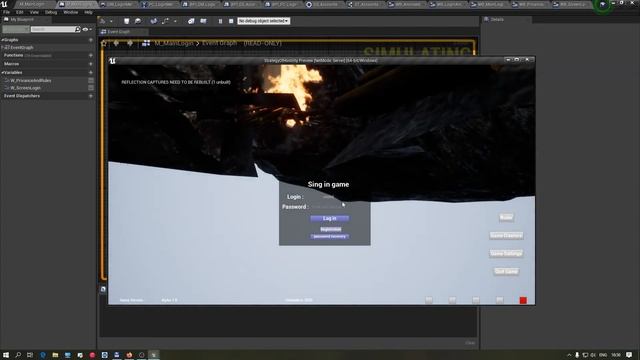The image size is (640, 360).
Task: Open the Debug menu
Action: [x=51, y=12]
